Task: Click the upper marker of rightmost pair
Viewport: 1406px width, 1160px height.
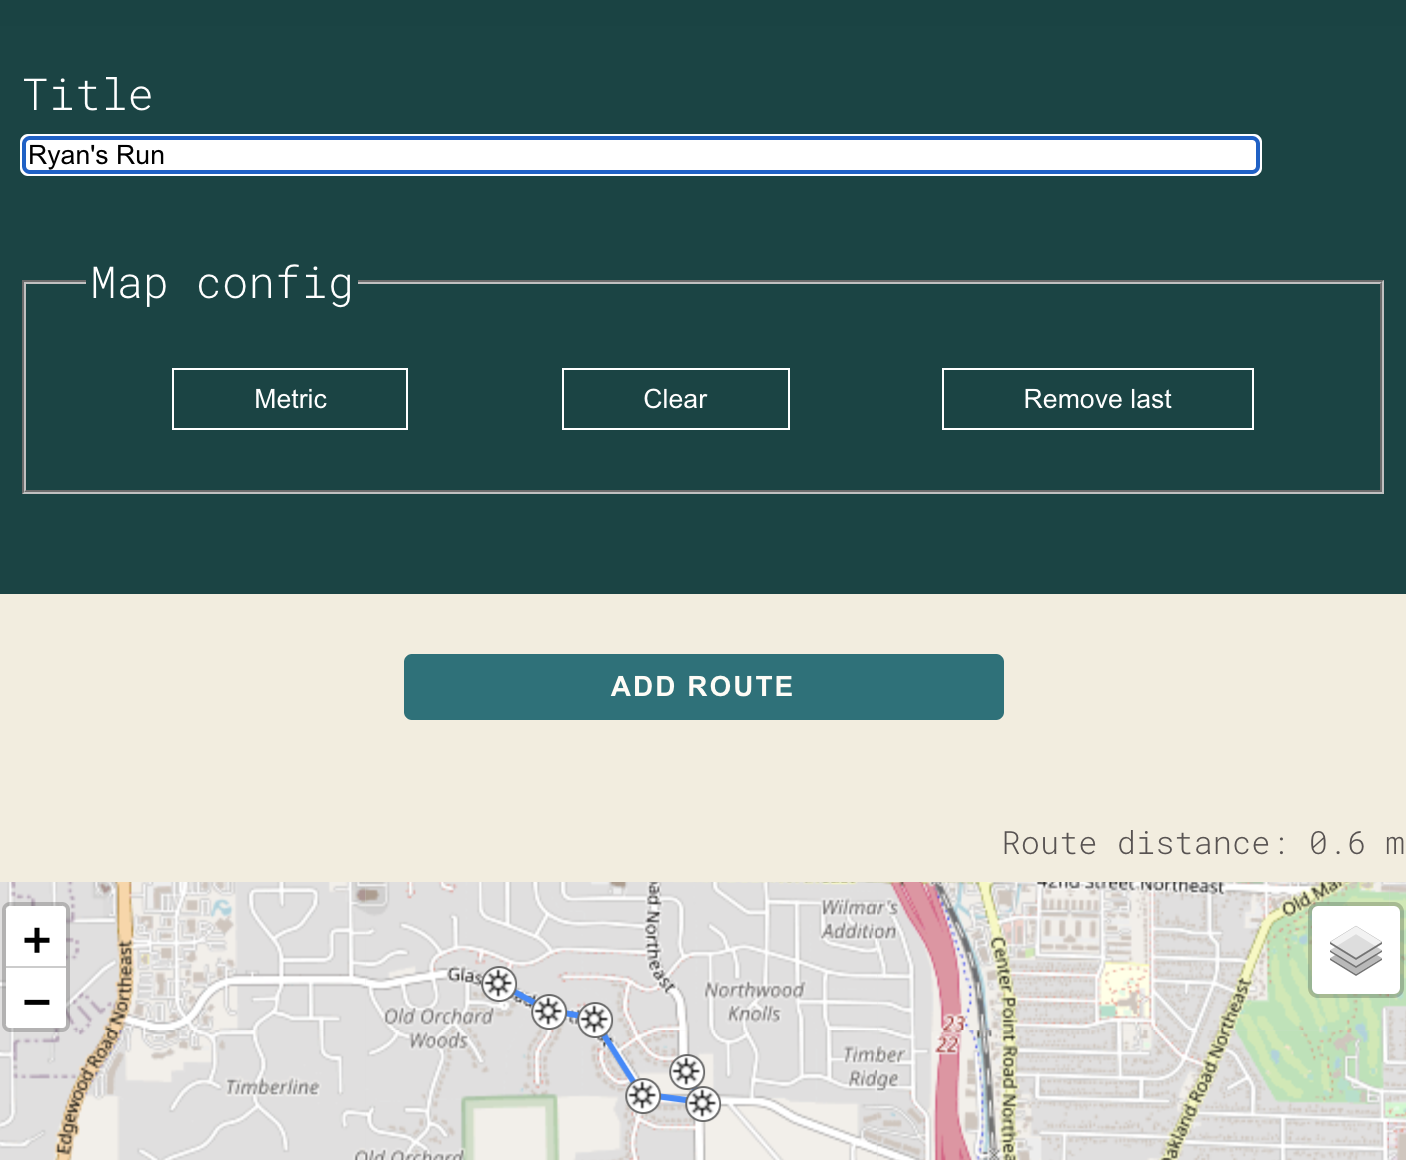Action: [x=687, y=1072]
